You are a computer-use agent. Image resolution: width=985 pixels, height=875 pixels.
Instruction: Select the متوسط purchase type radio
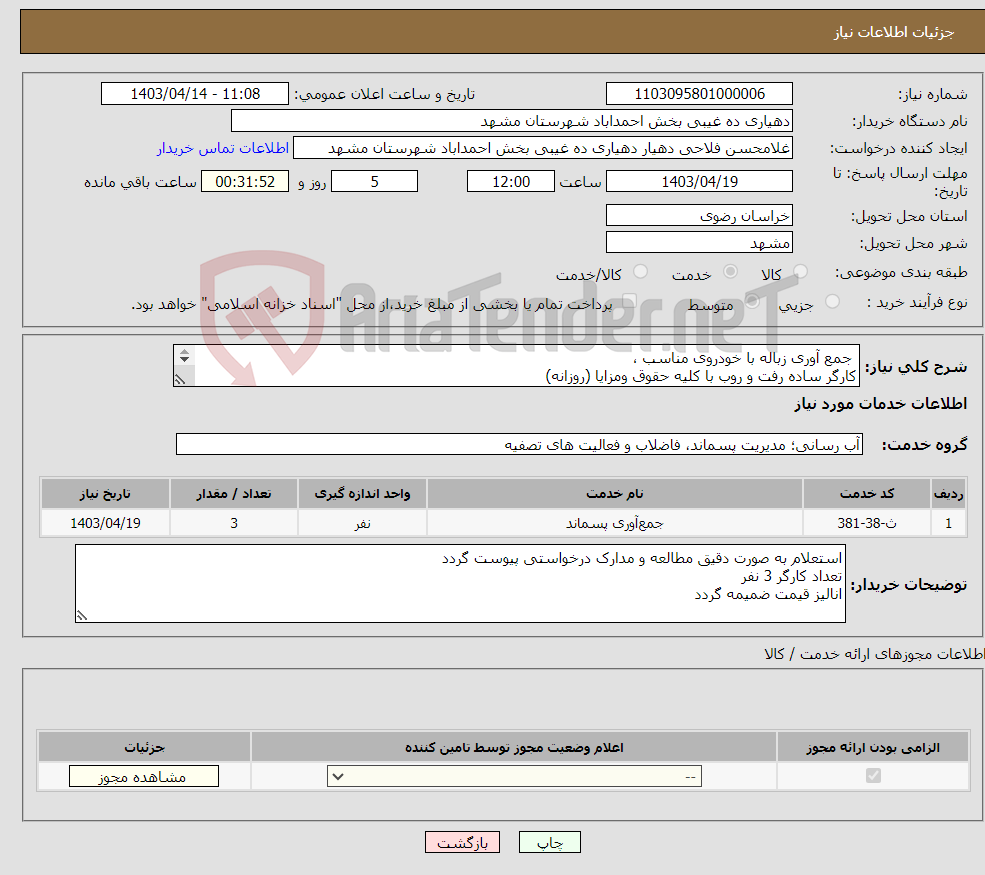point(752,302)
